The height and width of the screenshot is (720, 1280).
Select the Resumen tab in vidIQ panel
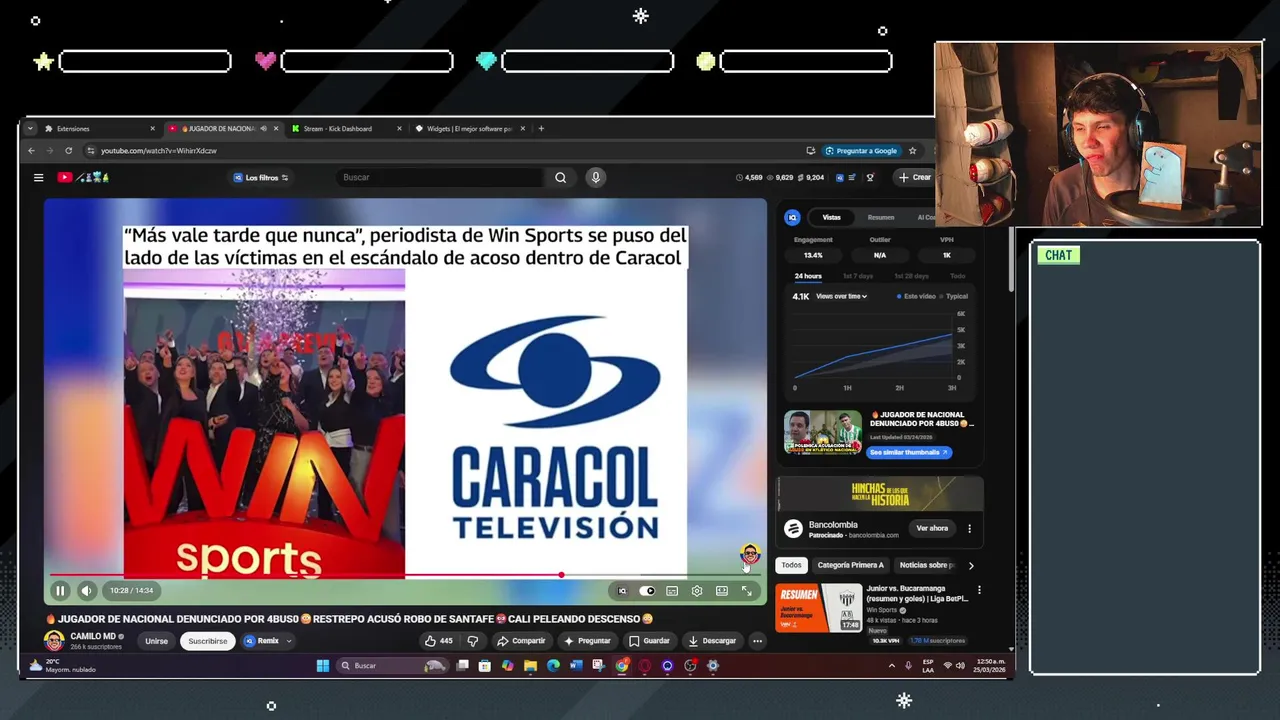coord(881,217)
